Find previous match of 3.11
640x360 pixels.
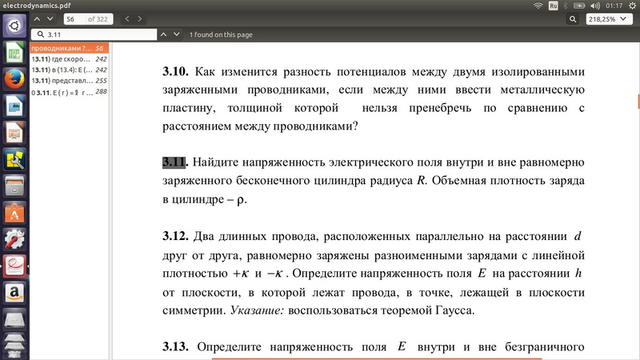tap(163, 35)
